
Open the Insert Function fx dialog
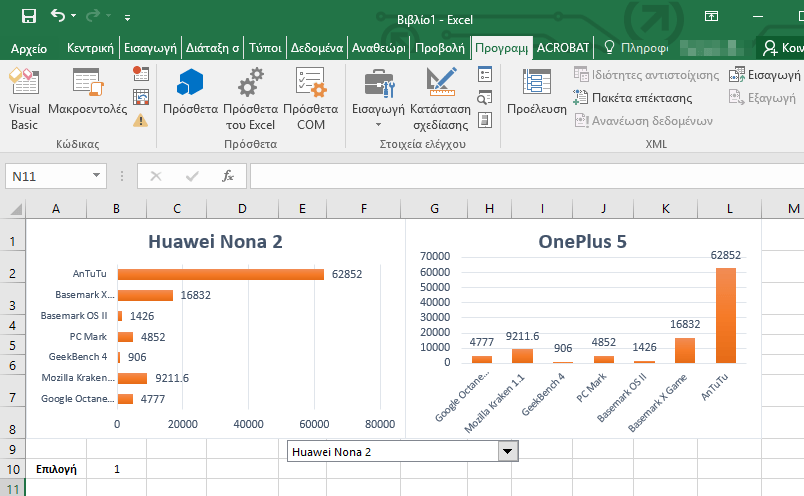(228, 176)
